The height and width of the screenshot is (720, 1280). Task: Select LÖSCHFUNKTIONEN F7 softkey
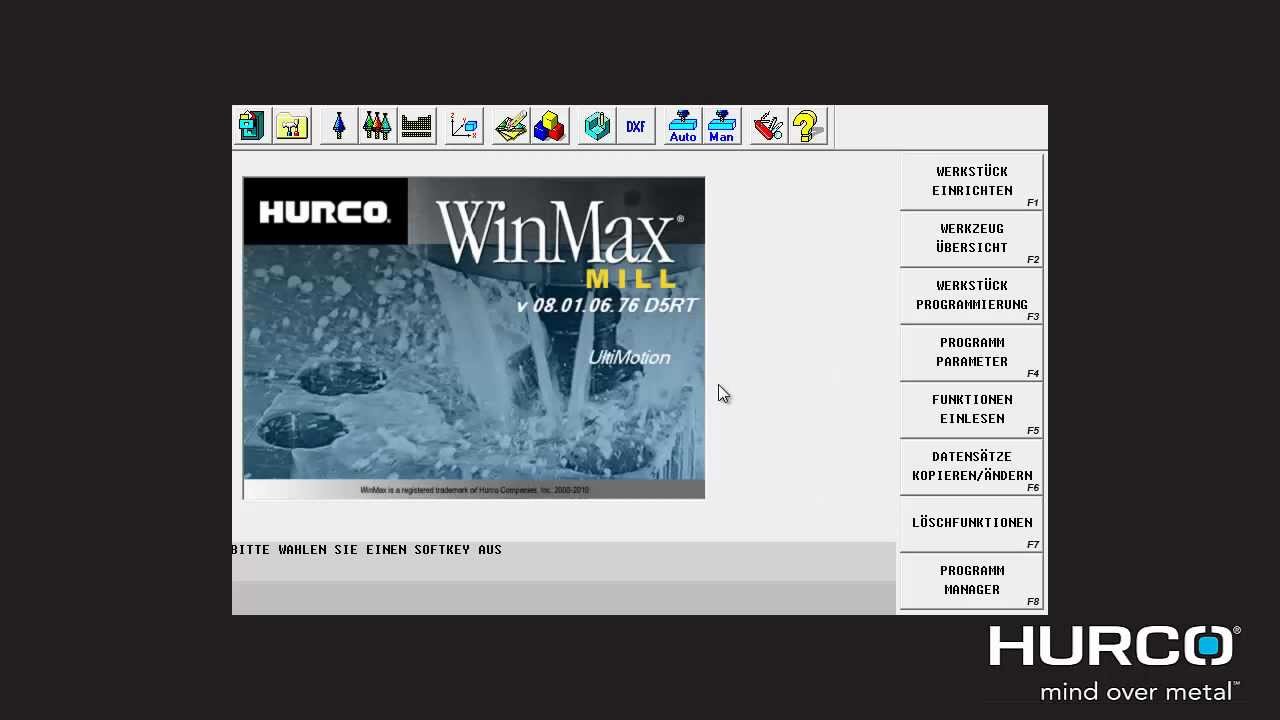(971, 524)
